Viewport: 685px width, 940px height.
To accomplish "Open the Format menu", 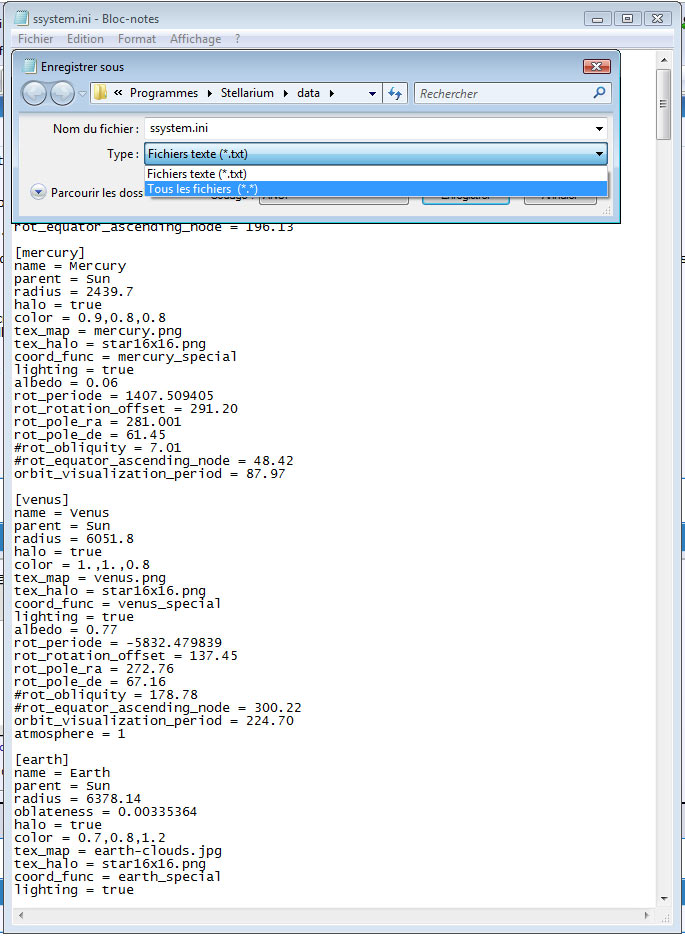I will (137, 39).
